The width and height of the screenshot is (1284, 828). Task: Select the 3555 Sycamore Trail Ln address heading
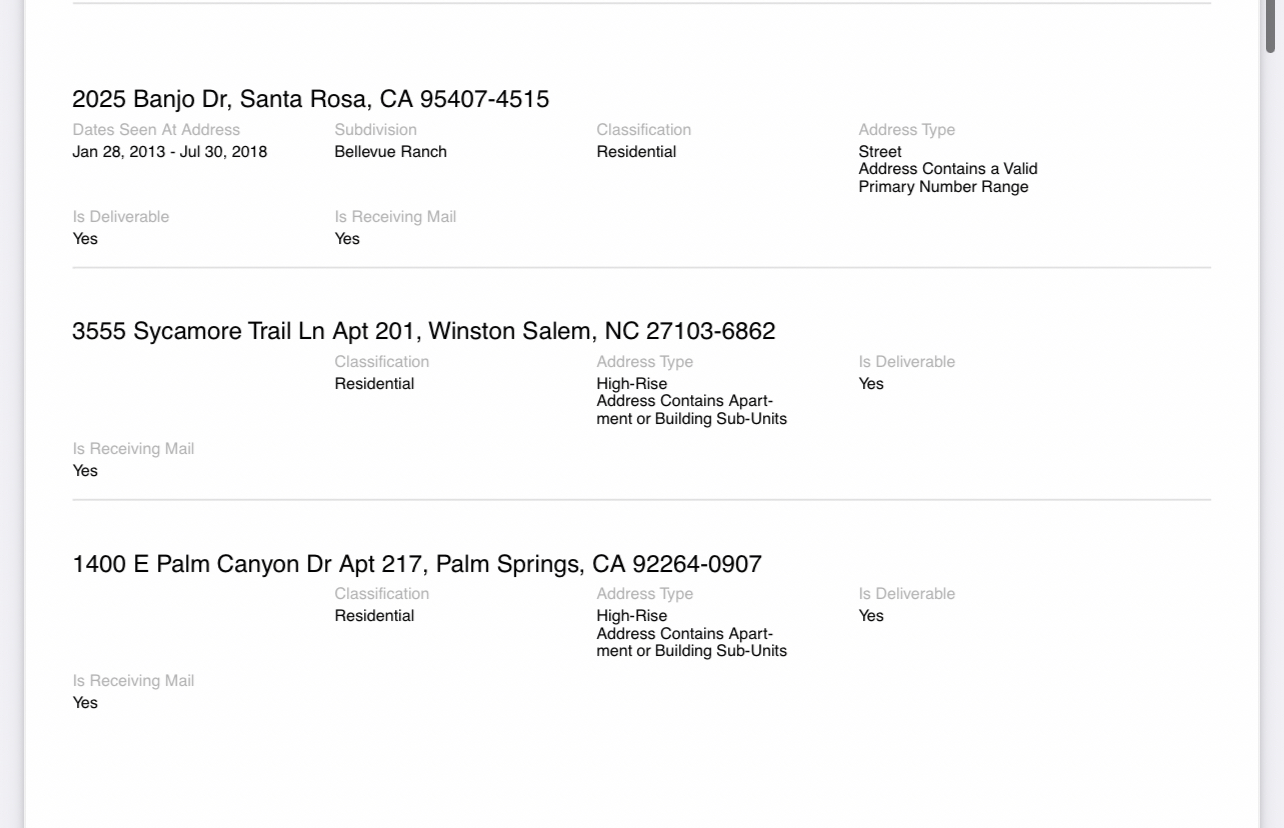coord(424,331)
